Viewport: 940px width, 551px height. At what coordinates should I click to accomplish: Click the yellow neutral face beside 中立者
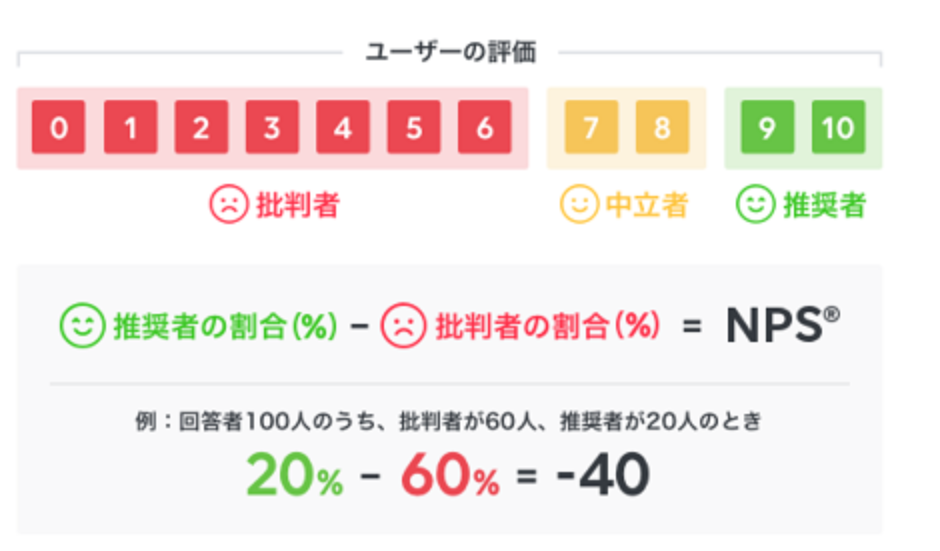click(579, 204)
